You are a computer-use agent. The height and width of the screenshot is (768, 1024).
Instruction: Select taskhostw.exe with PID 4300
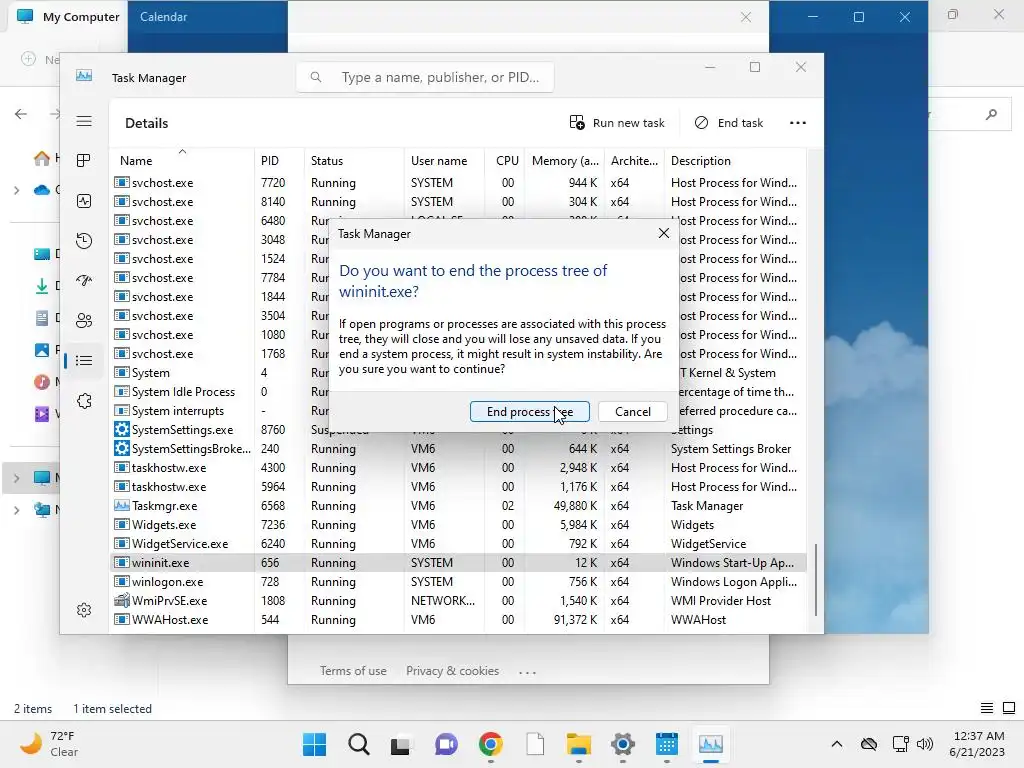pos(460,468)
